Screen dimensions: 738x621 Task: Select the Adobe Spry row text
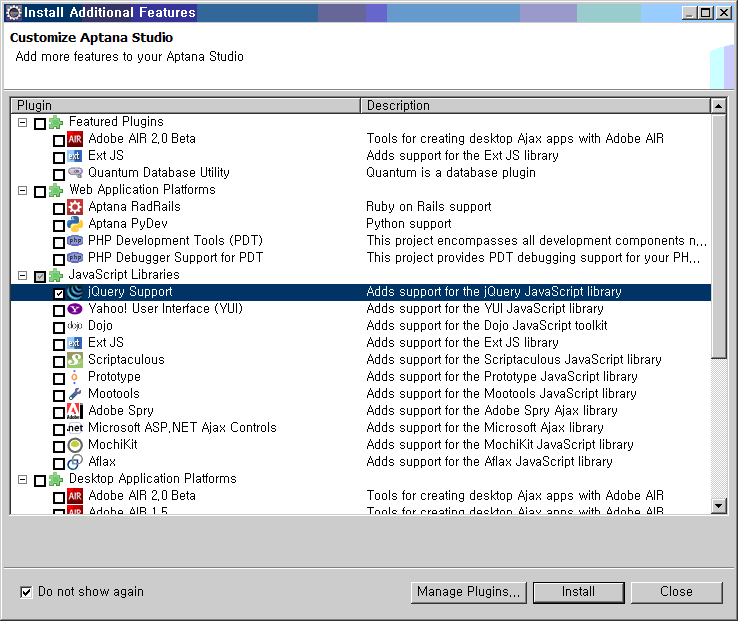(x=121, y=411)
